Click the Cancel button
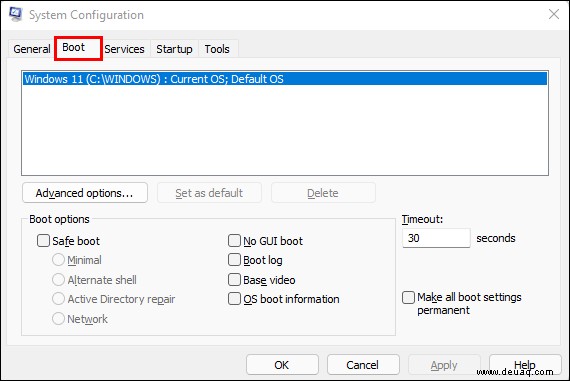The height and width of the screenshot is (381, 570). (363, 365)
